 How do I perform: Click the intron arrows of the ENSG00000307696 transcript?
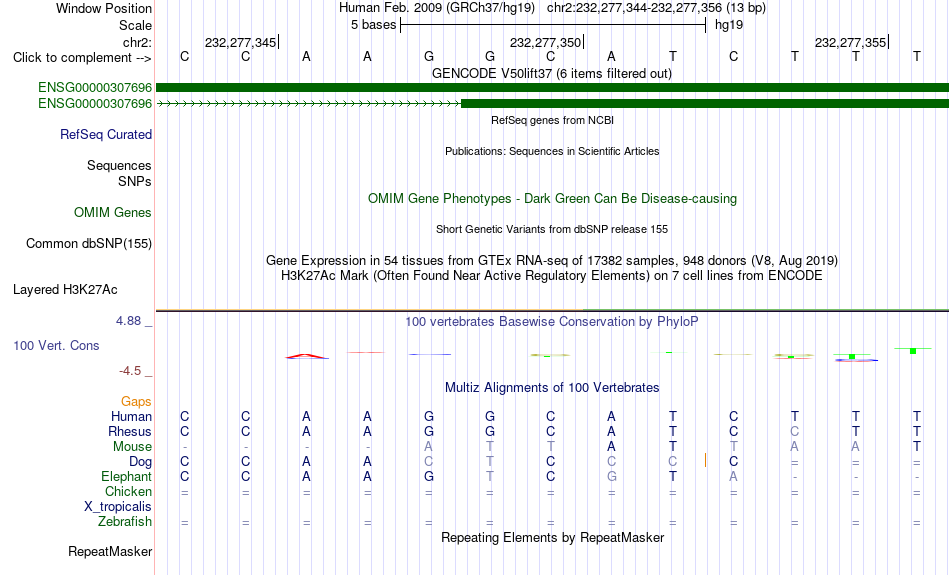(309, 104)
